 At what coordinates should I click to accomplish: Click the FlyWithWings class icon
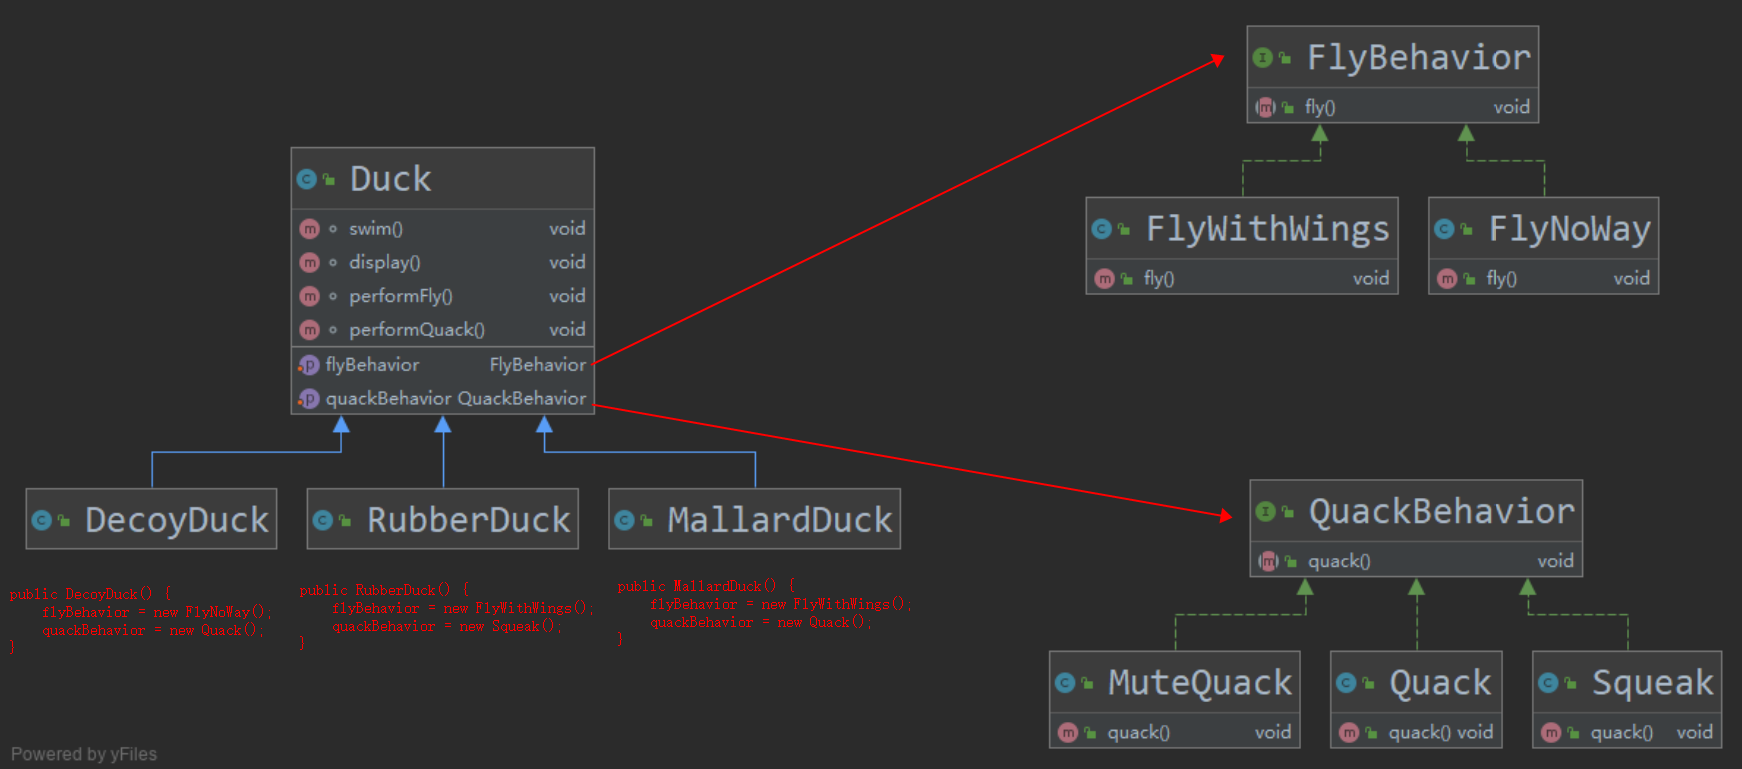pos(1102,229)
